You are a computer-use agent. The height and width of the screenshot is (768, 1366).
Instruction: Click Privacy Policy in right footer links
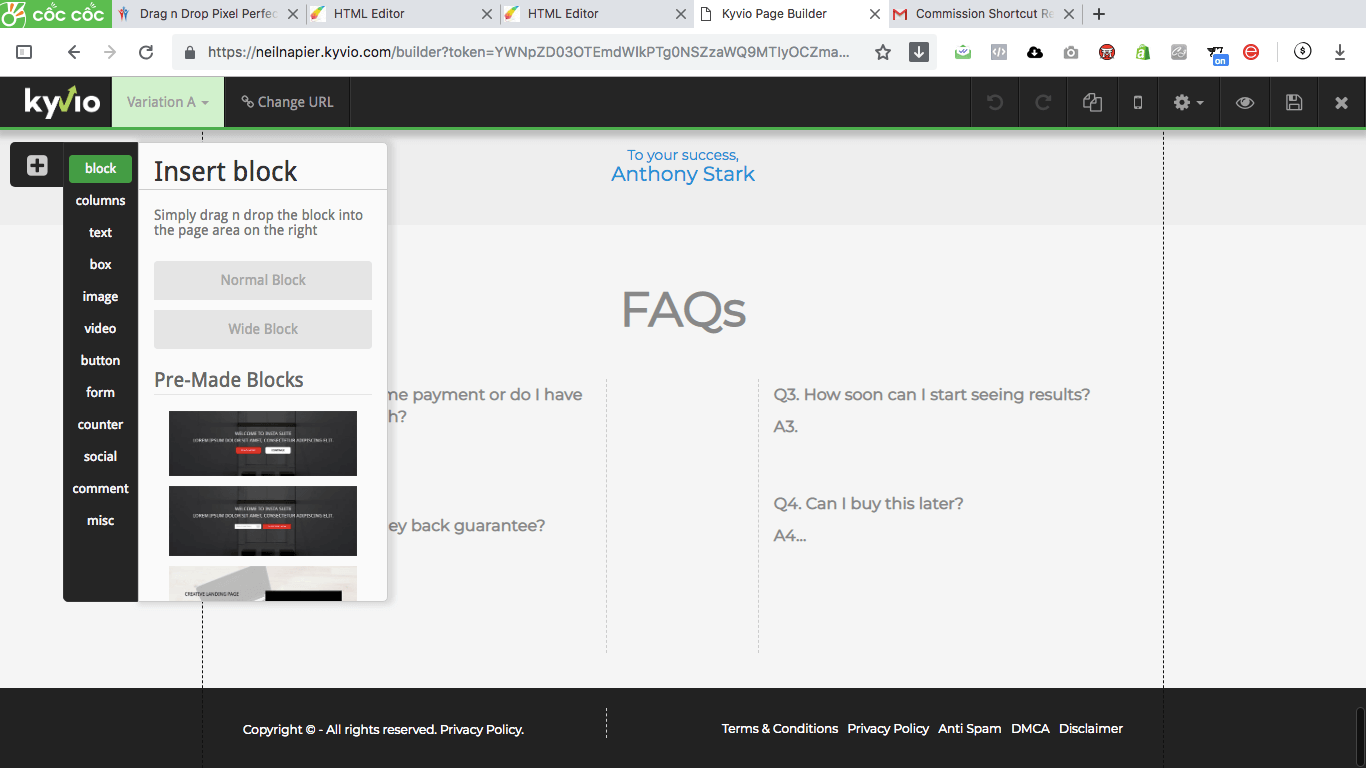(888, 728)
